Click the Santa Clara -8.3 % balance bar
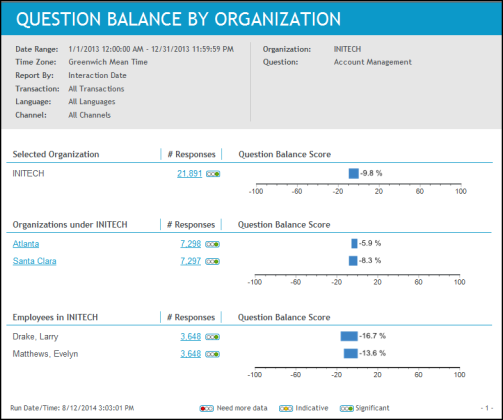This screenshot has width=503, height=420. point(353,261)
